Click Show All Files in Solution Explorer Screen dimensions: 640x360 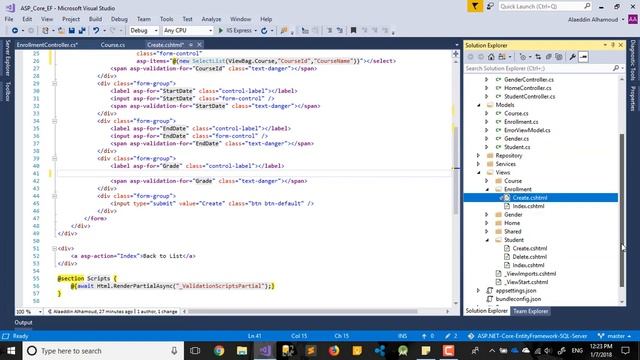tap(558, 57)
